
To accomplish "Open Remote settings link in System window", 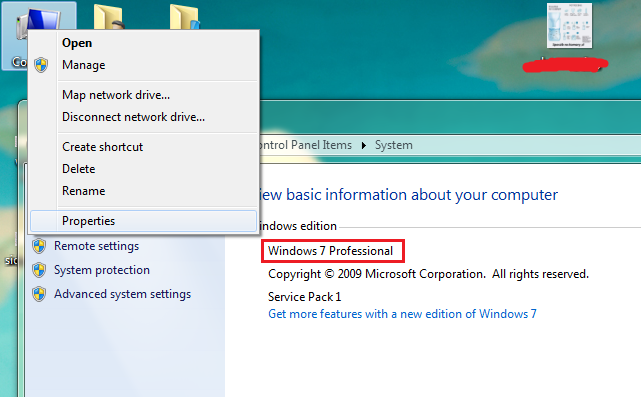I will pyautogui.click(x=96, y=246).
